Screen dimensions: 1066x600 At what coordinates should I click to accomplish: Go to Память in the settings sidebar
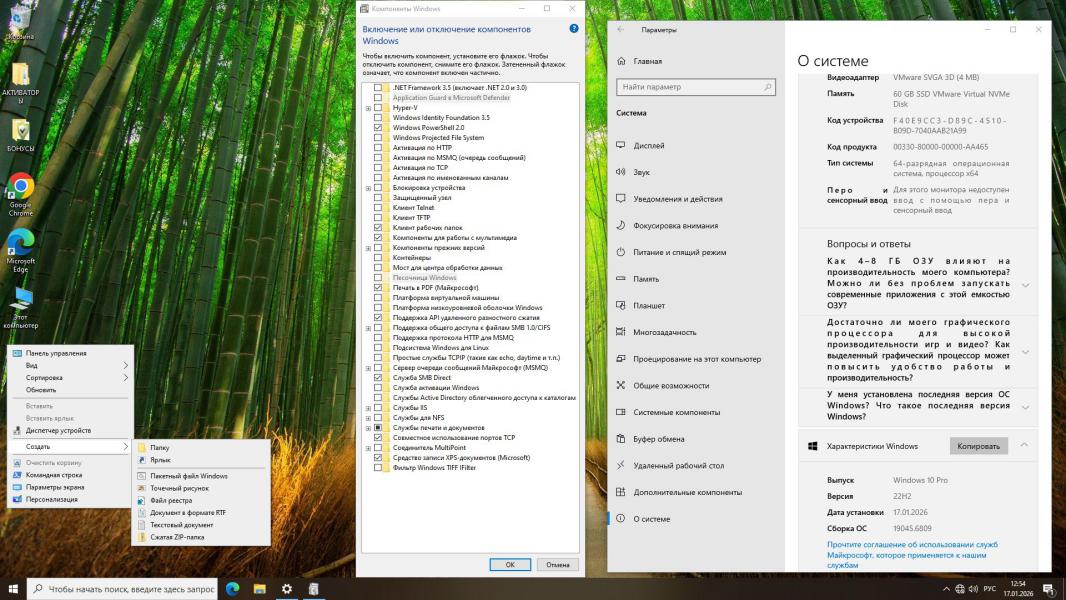pyautogui.click(x=645, y=279)
